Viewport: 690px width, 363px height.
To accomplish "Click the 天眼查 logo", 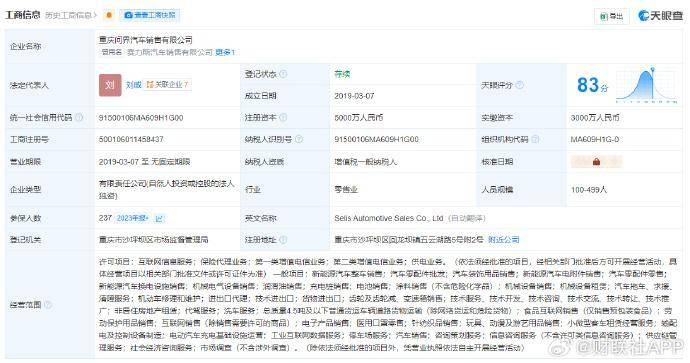I will tap(661, 16).
